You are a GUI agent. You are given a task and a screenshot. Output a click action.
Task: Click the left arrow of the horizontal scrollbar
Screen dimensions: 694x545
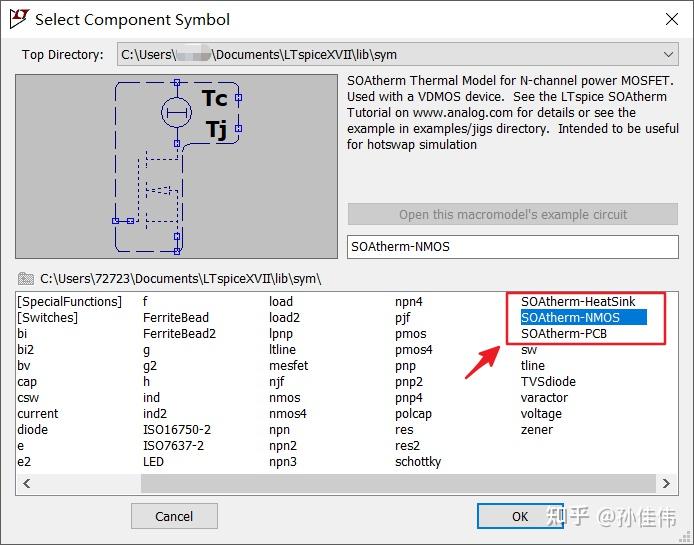[27, 483]
